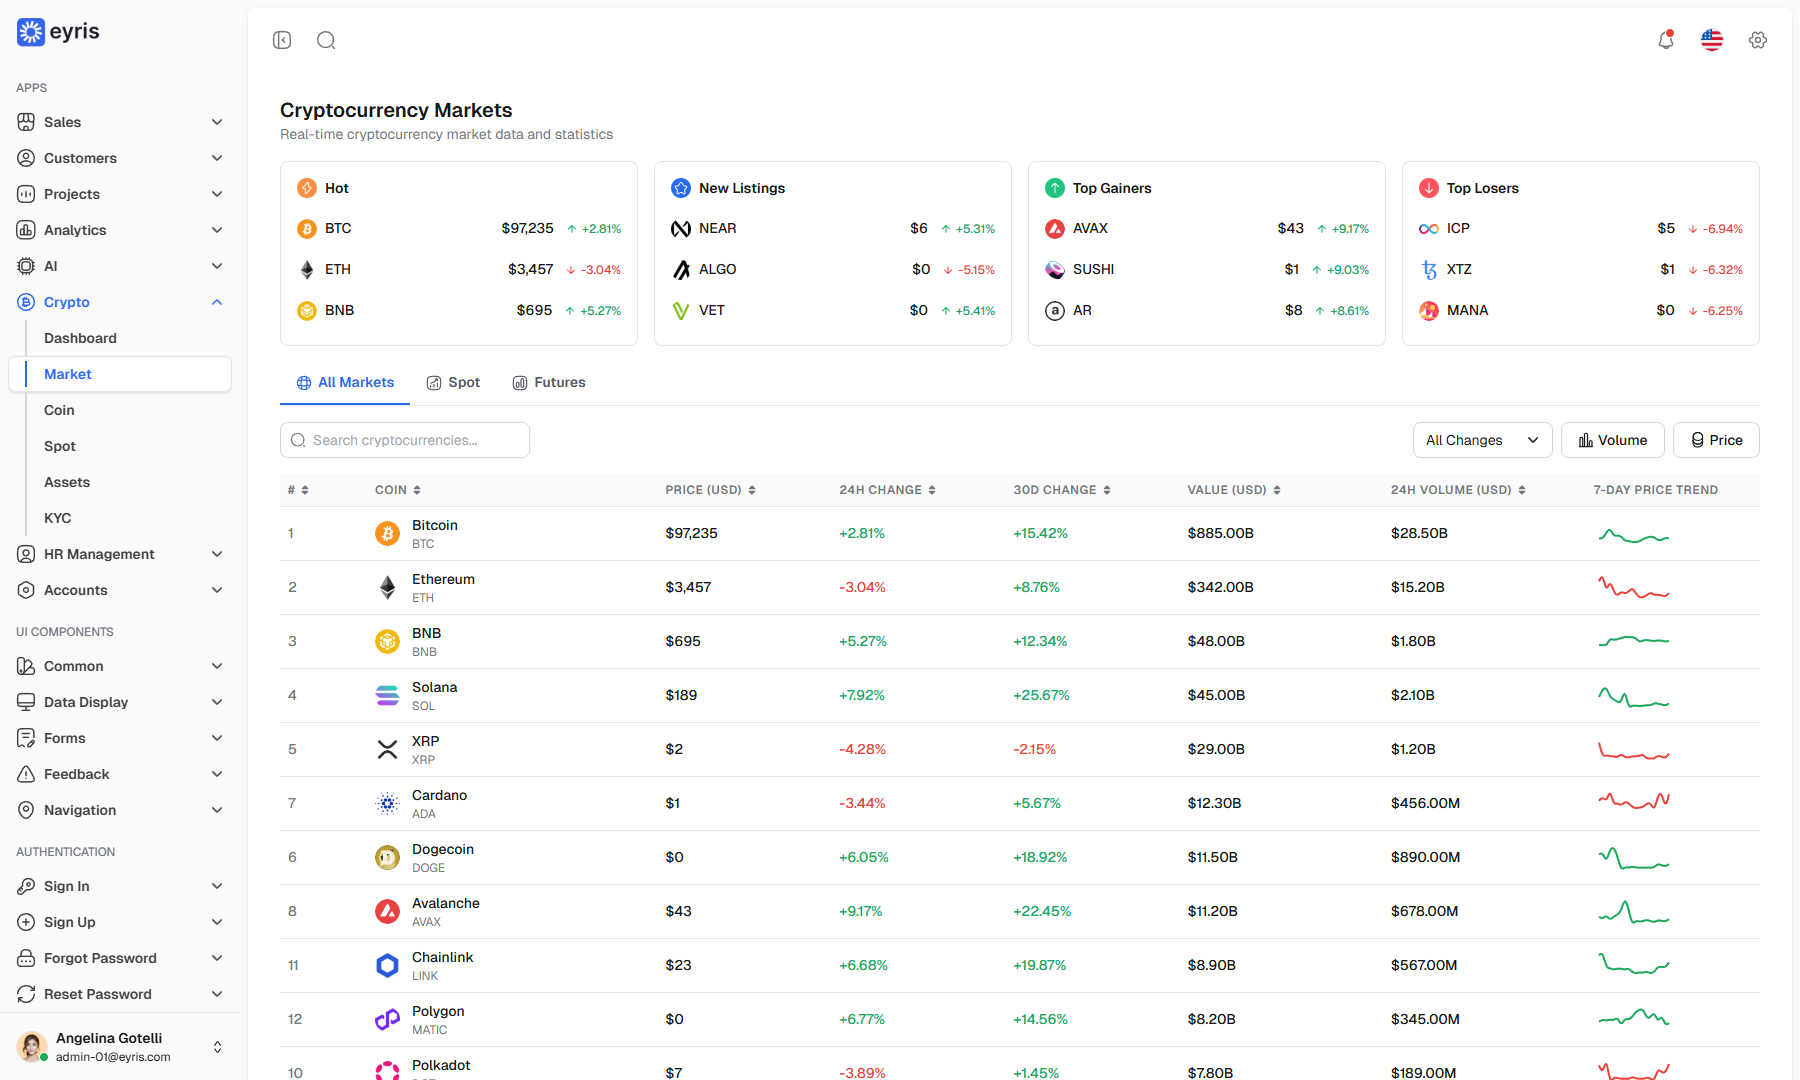Click the SUSHI icon in Top Gainers
The height and width of the screenshot is (1080, 1800).
coord(1055,270)
